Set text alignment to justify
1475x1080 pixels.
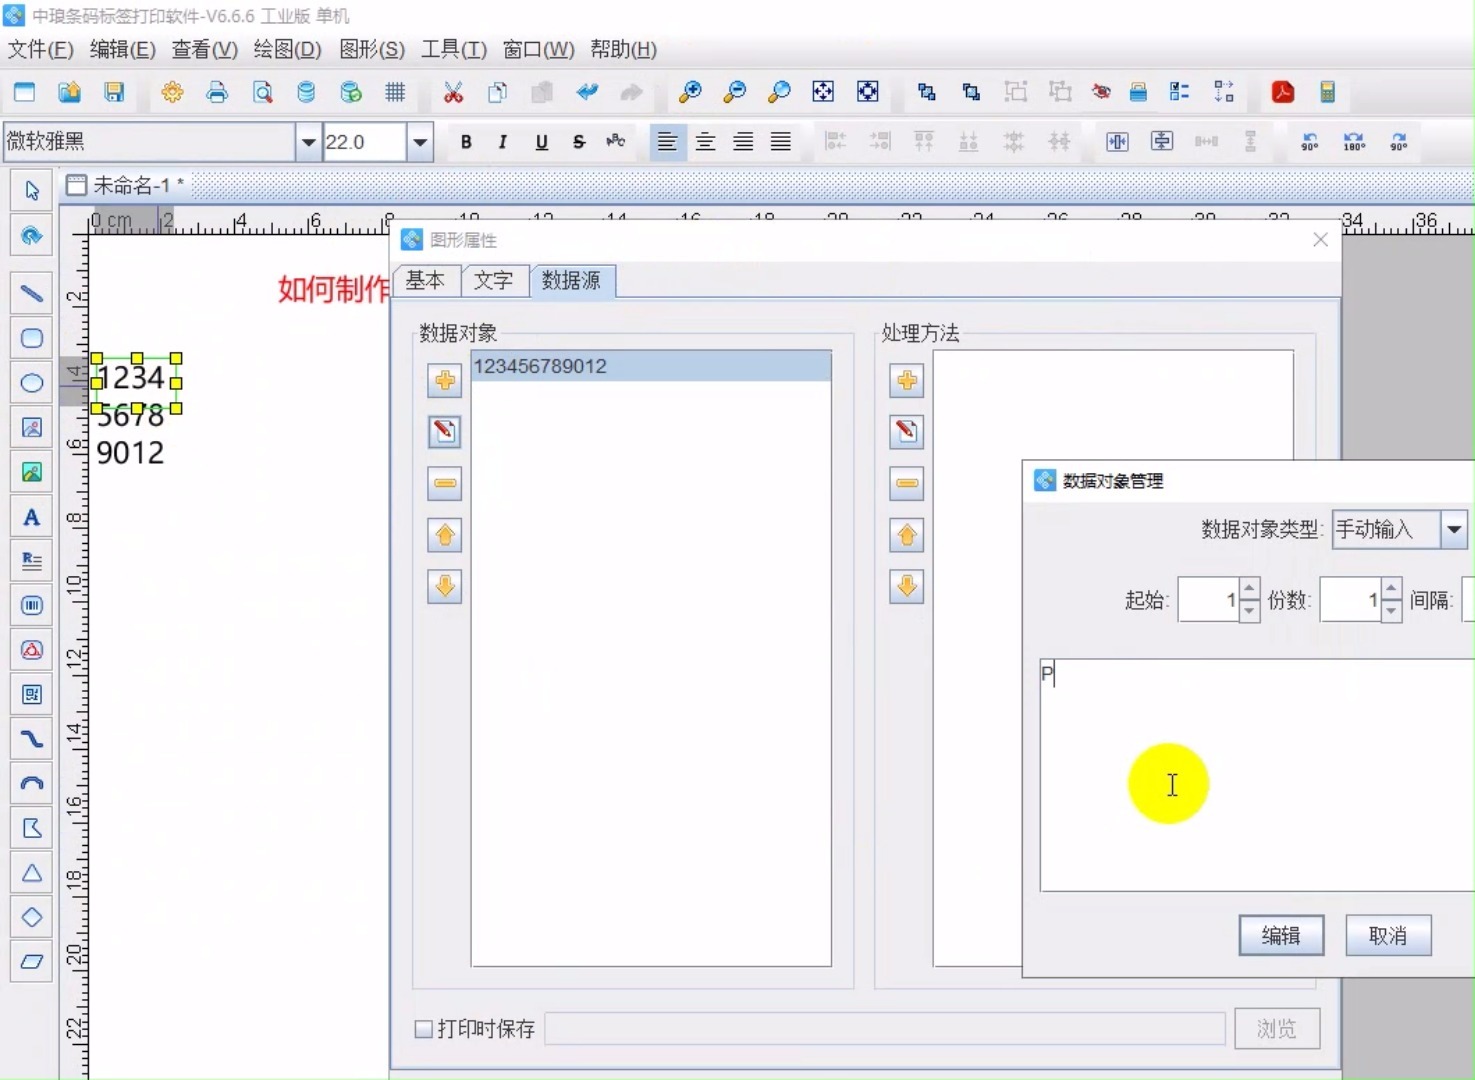tap(781, 142)
